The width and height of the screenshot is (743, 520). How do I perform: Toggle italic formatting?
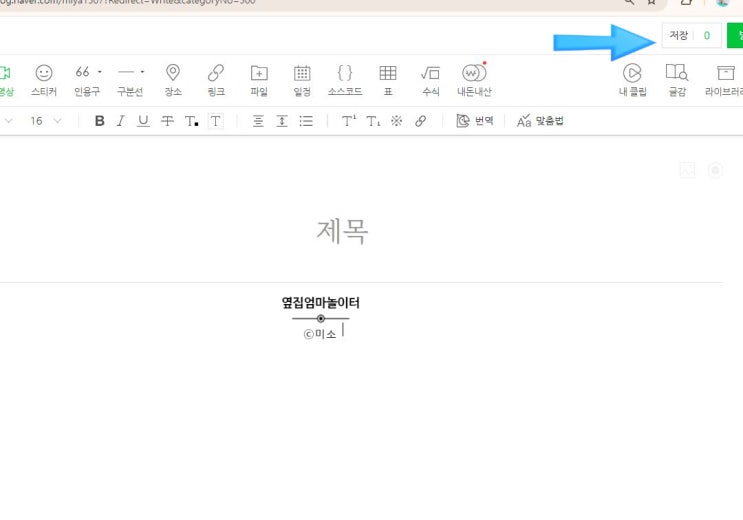(x=121, y=121)
